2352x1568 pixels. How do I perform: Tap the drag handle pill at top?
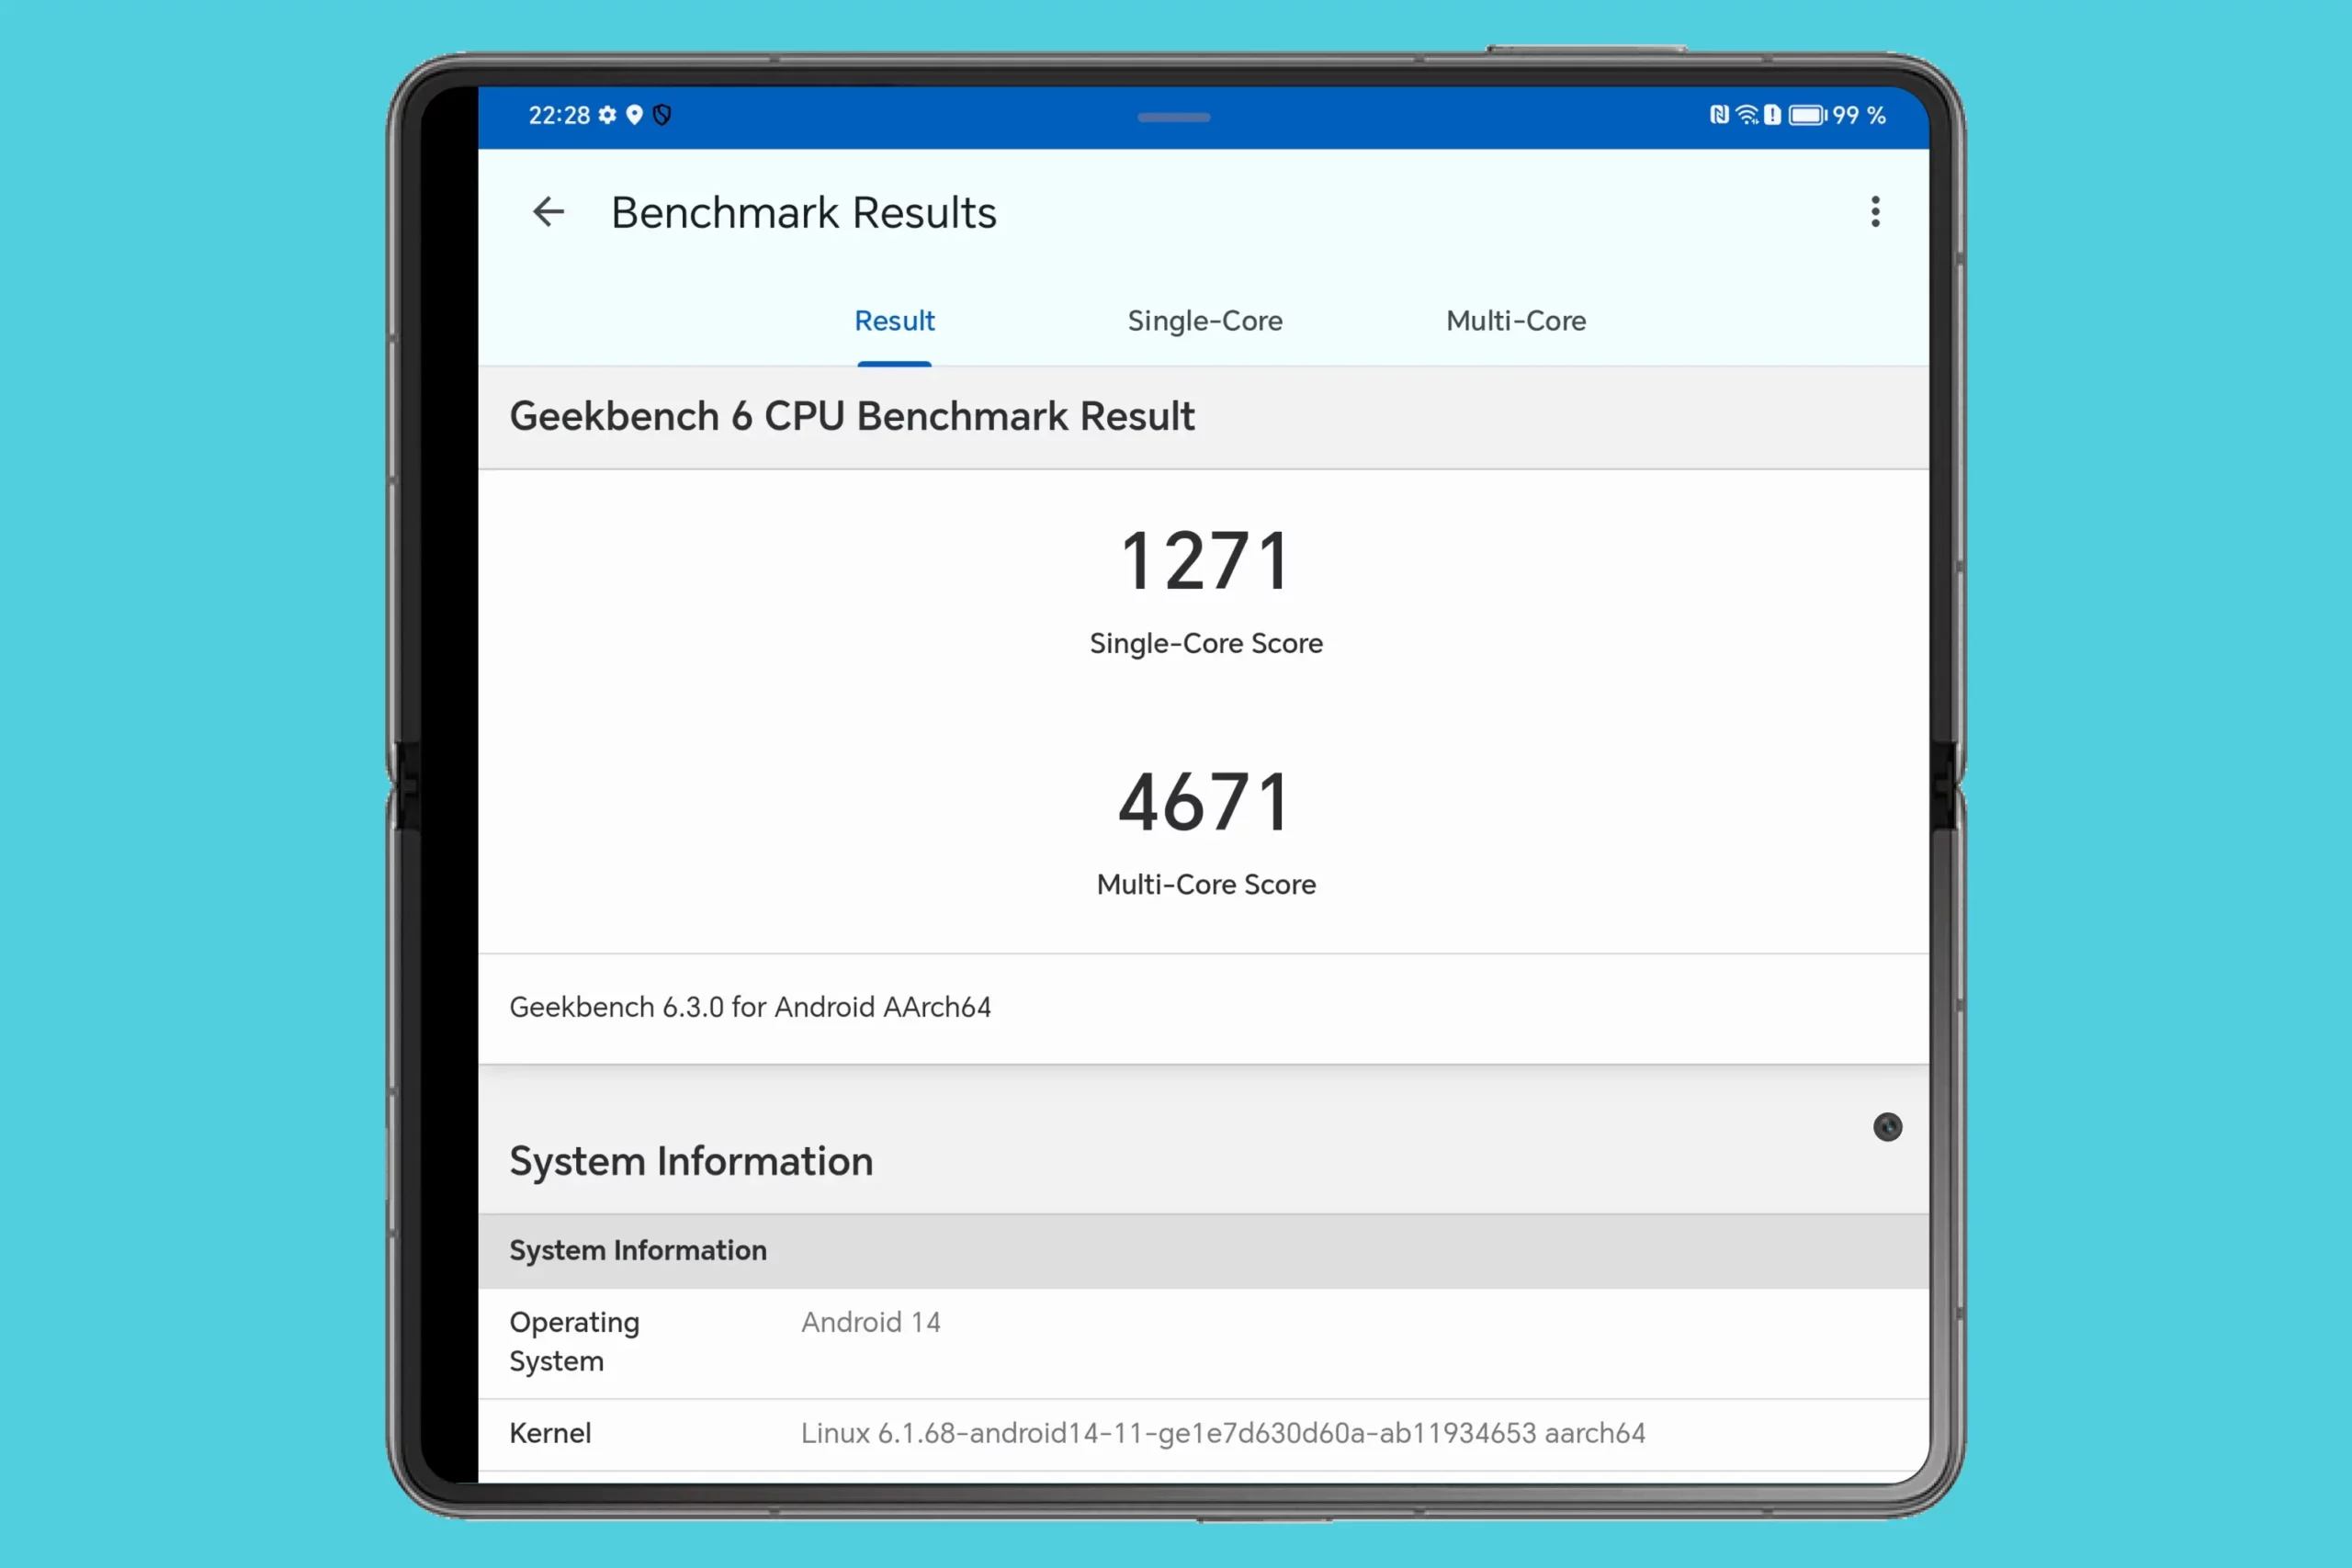click(x=1173, y=118)
